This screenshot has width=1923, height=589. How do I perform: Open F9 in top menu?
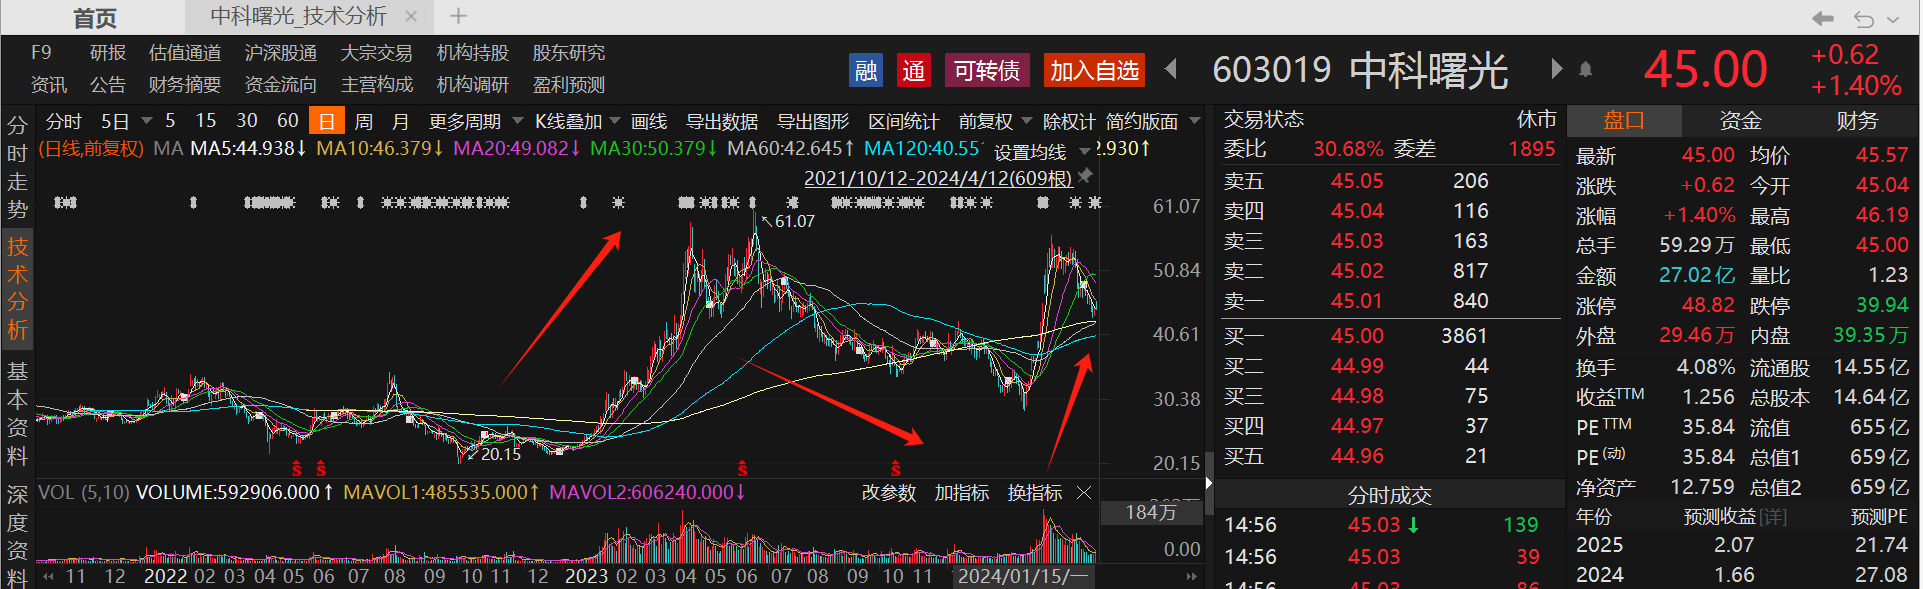pyautogui.click(x=41, y=53)
